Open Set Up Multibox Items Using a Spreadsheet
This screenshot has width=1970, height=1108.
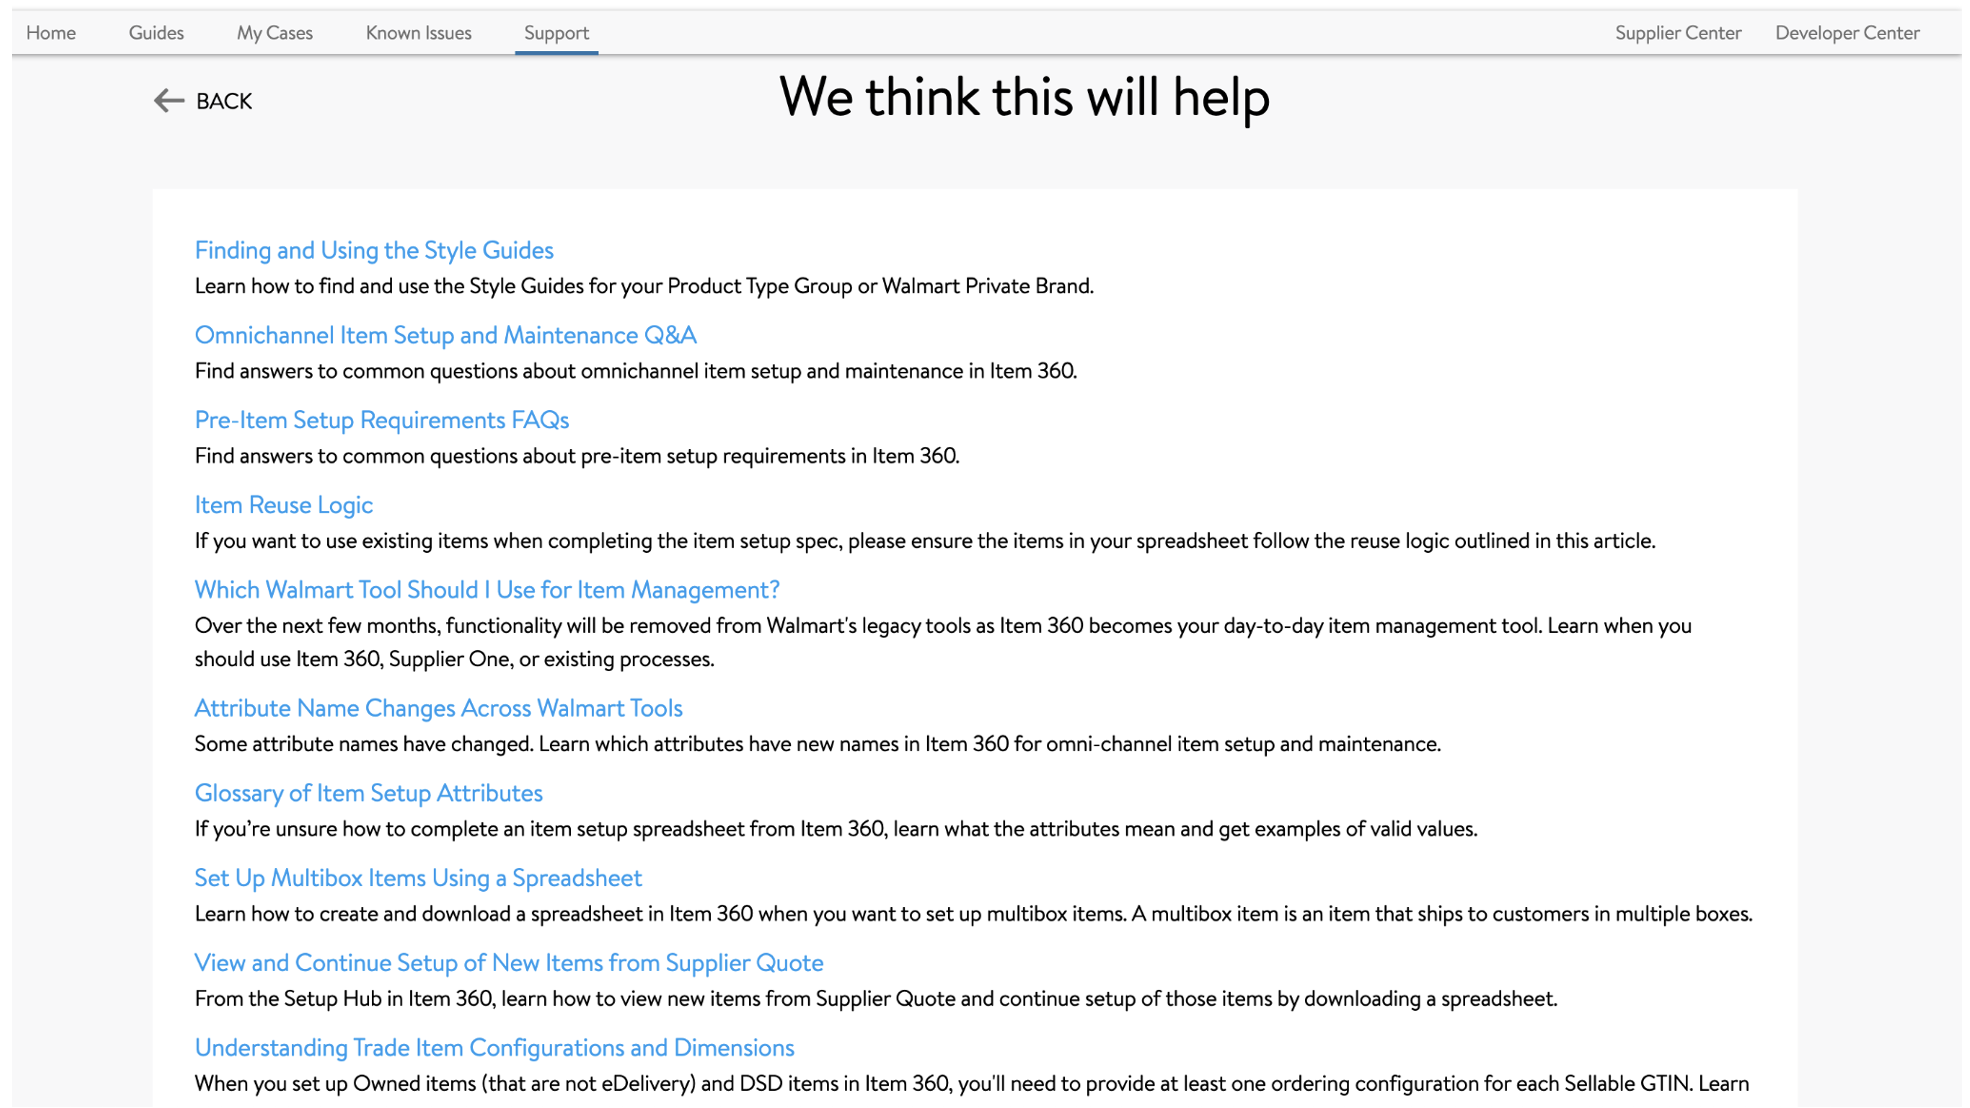pyautogui.click(x=418, y=878)
